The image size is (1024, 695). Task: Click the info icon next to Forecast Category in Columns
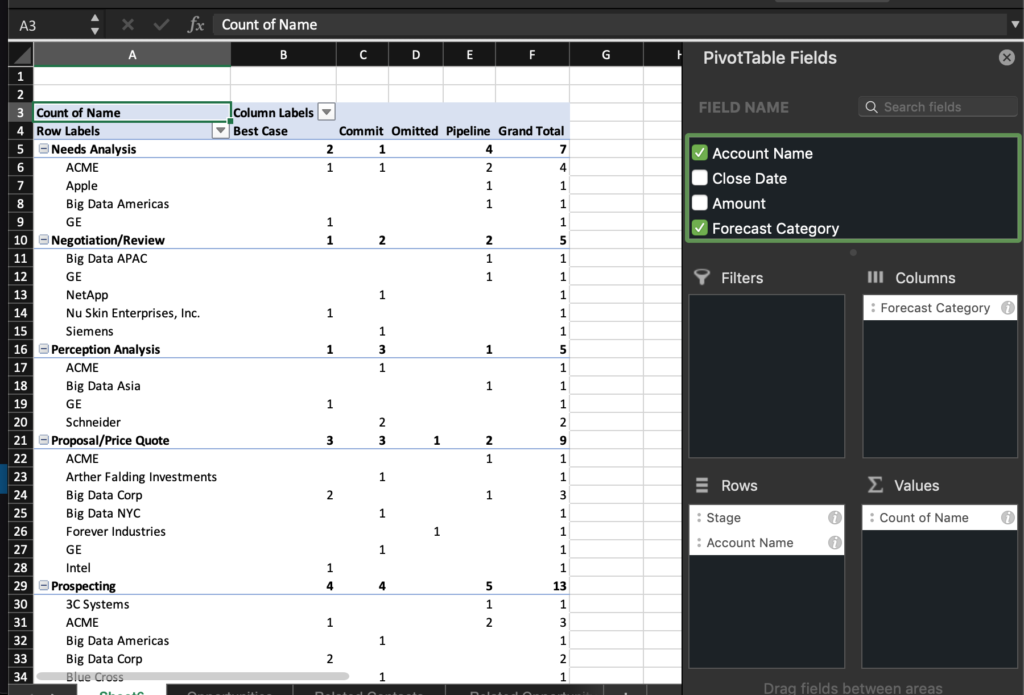[x=1008, y=308]
